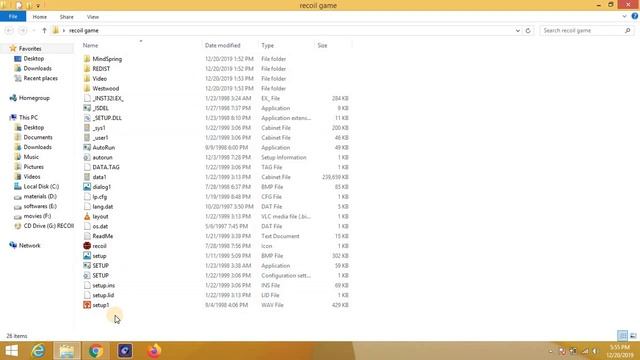
Task: Select the setup BMP image icon
Action: coord(87,256)
